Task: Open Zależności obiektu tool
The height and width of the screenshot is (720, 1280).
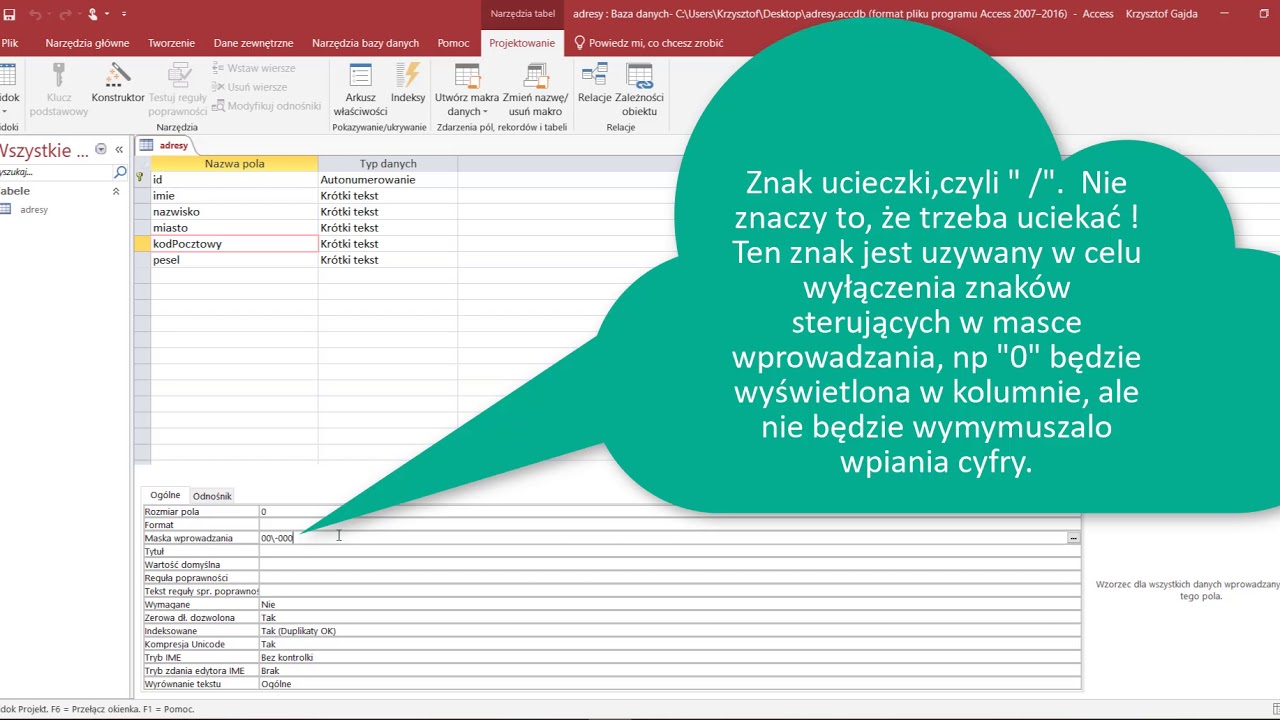Action: coord(639,90)
